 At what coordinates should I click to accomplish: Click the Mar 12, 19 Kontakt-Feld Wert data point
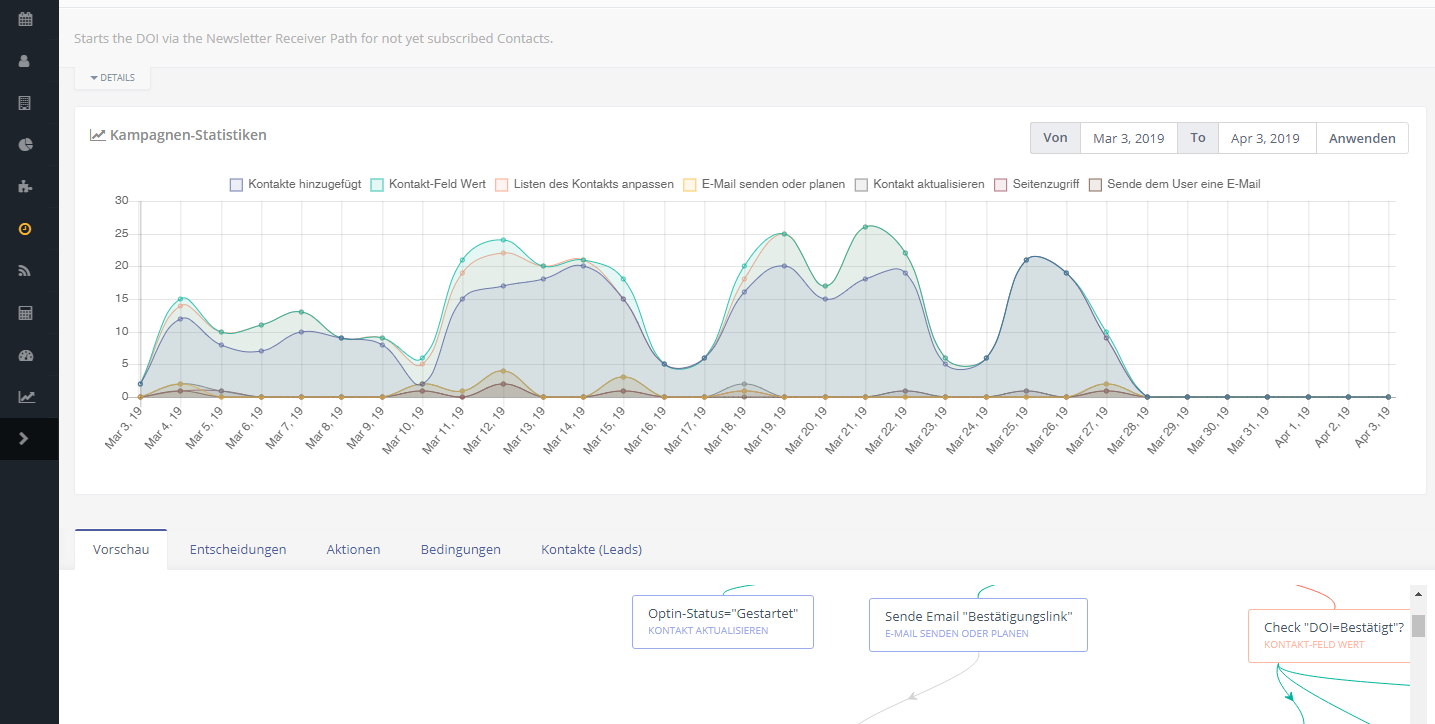pyautogui.click(x=503, y=240)
